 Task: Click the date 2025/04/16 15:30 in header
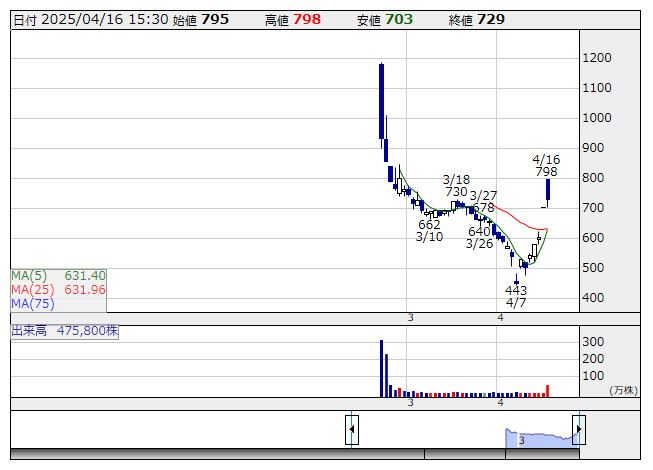coord(105,20)
